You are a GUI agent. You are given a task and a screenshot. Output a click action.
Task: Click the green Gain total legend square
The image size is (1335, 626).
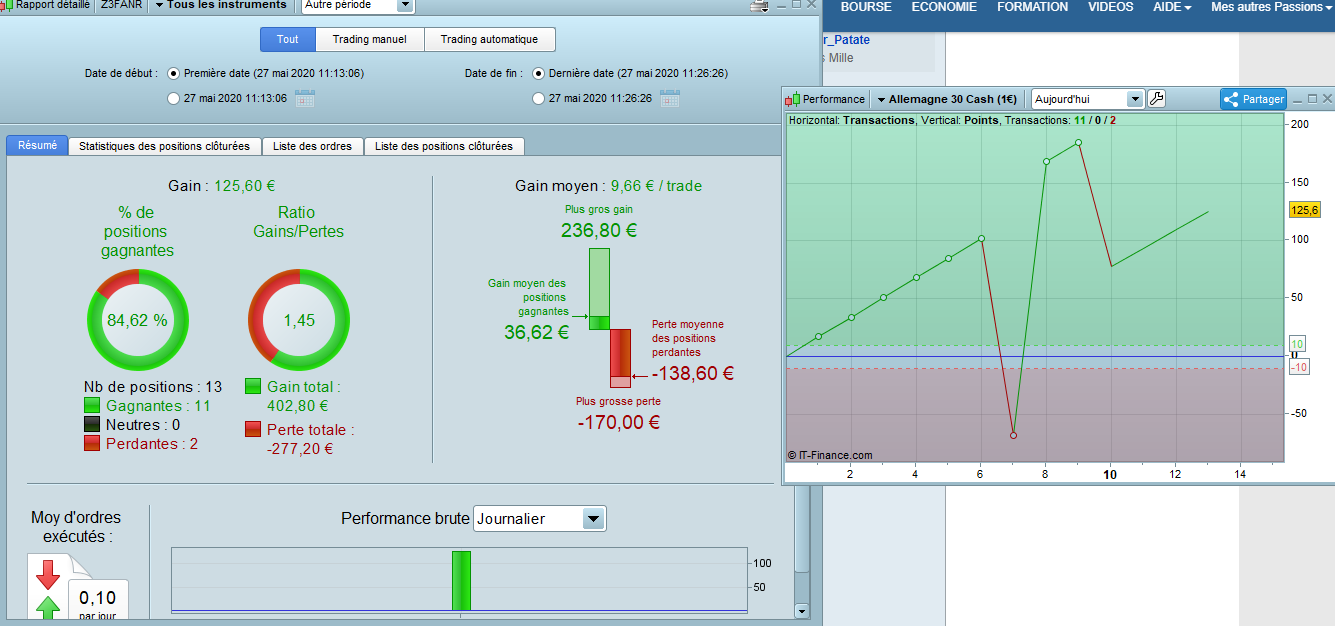point(253,386)
